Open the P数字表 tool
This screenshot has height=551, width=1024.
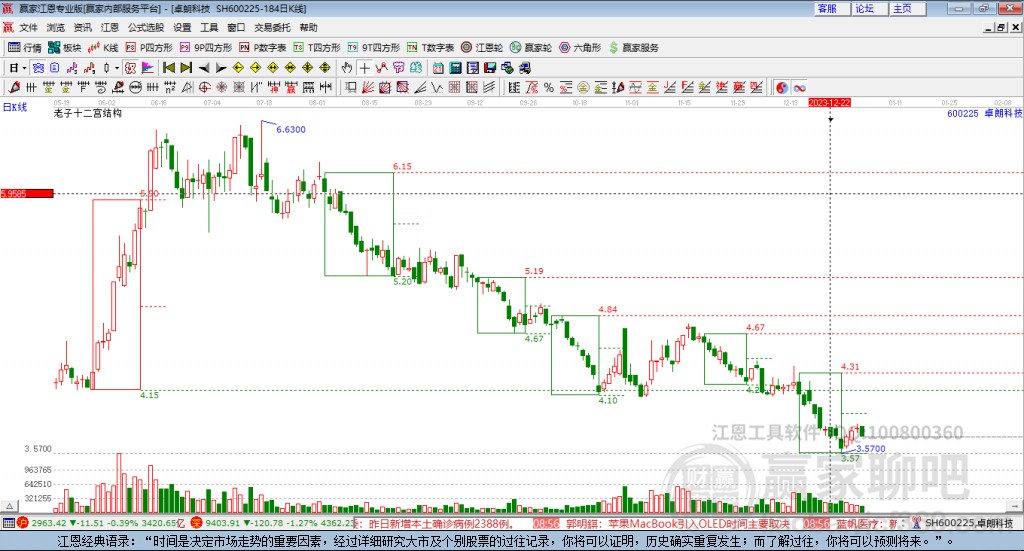pyautogui.click(x=263, y=48)
